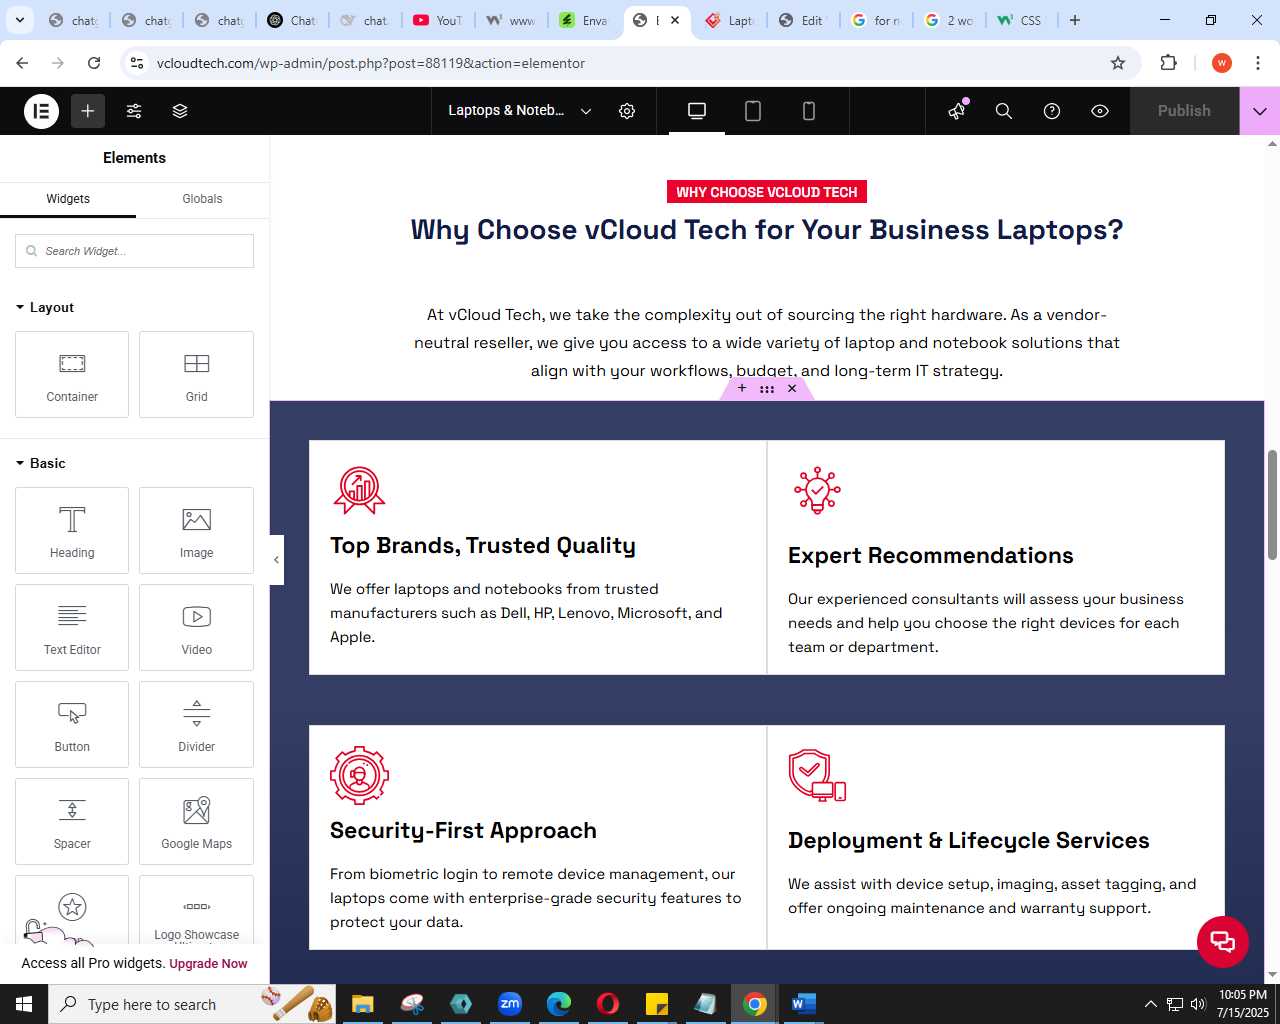Select the Button widget
This screenshot has height=1024, width=1280.
coord(72,724)
